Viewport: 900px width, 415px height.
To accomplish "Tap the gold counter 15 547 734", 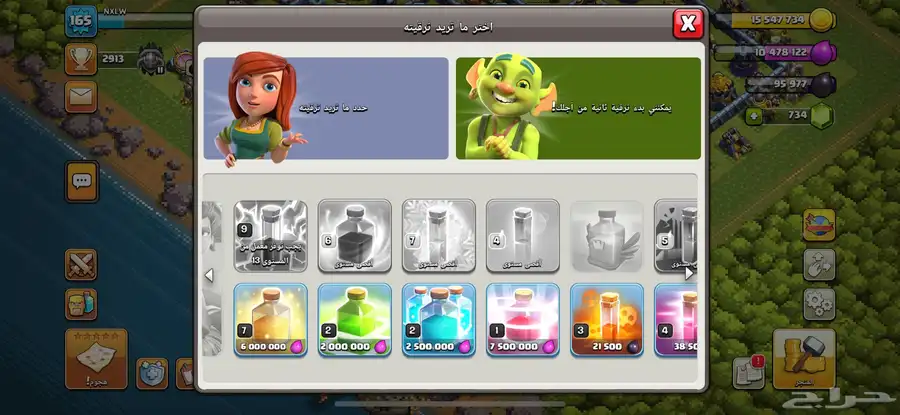I will tap(778, 20).
